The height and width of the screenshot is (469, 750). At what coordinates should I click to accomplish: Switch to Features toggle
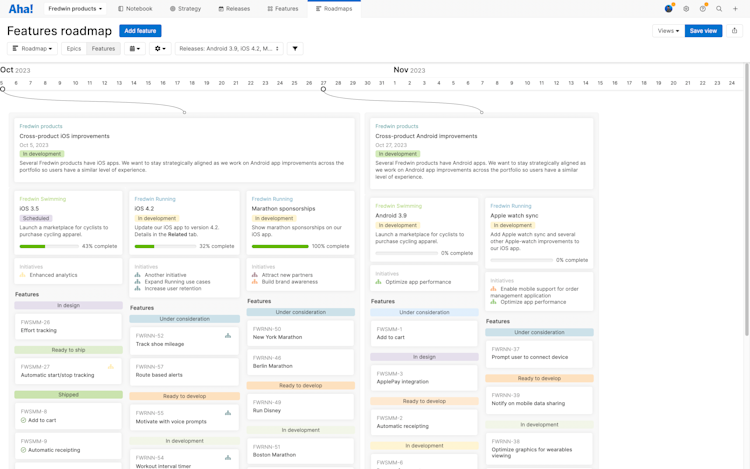coord(103,48)
